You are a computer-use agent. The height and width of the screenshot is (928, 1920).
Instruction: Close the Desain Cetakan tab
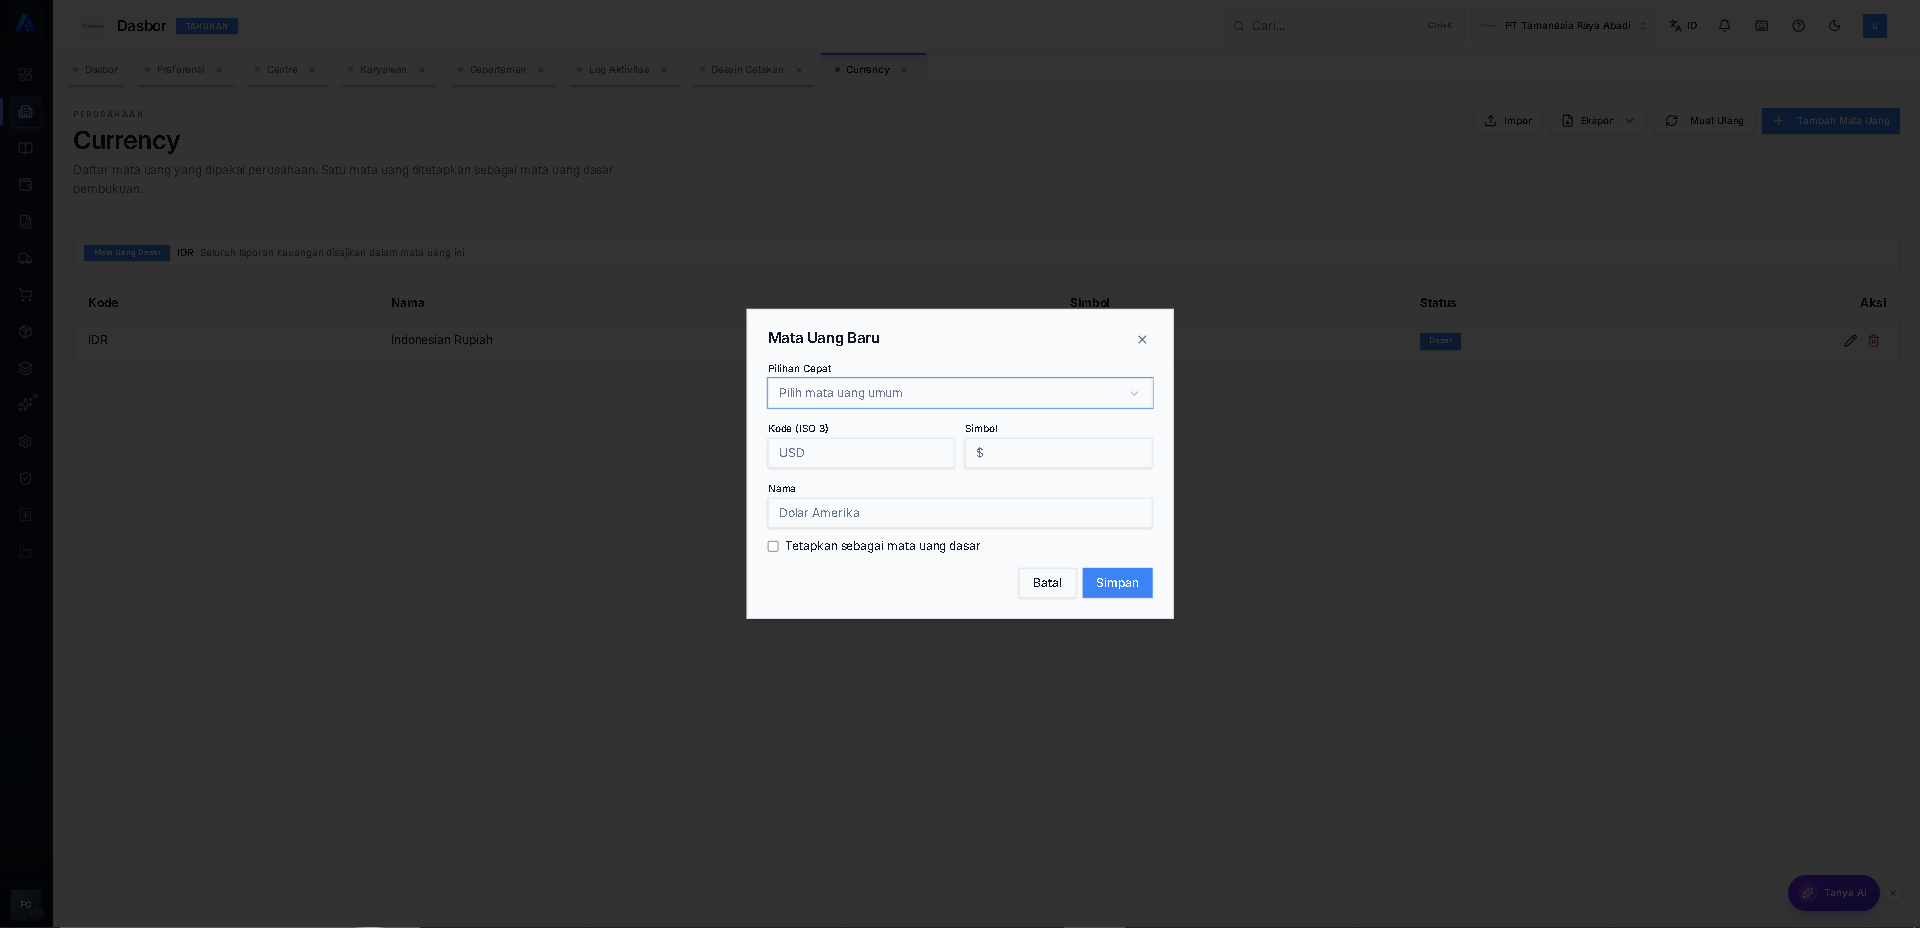coord(799,70)
